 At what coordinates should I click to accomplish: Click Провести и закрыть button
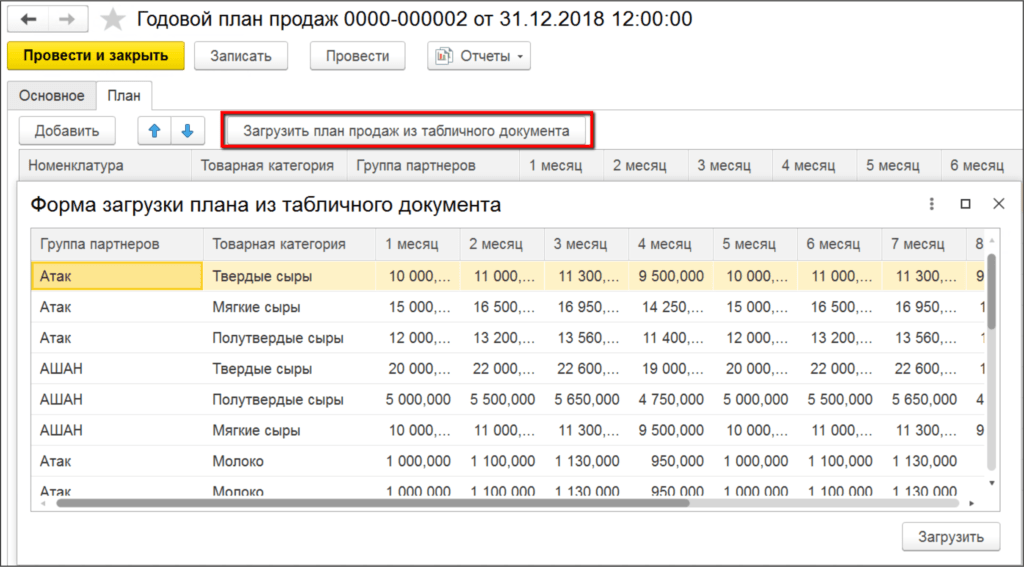point(96,56)
